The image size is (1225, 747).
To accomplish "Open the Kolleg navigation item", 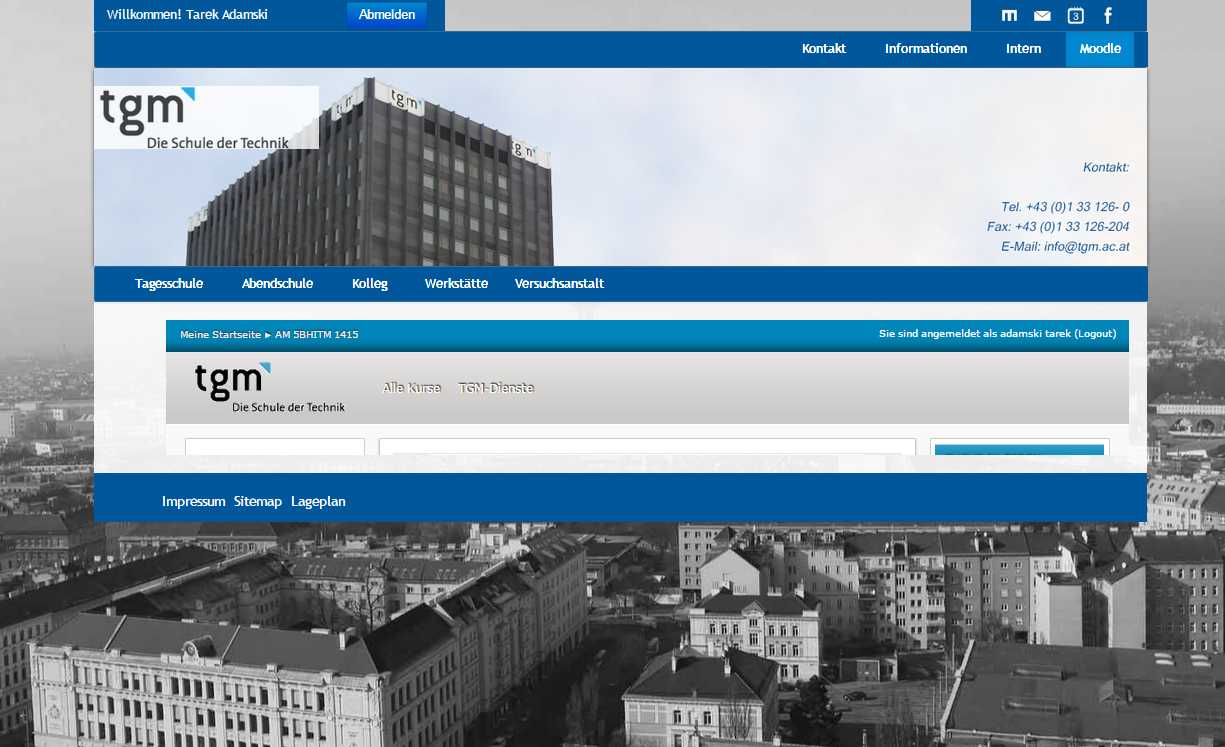I will (x=370, y=284).
